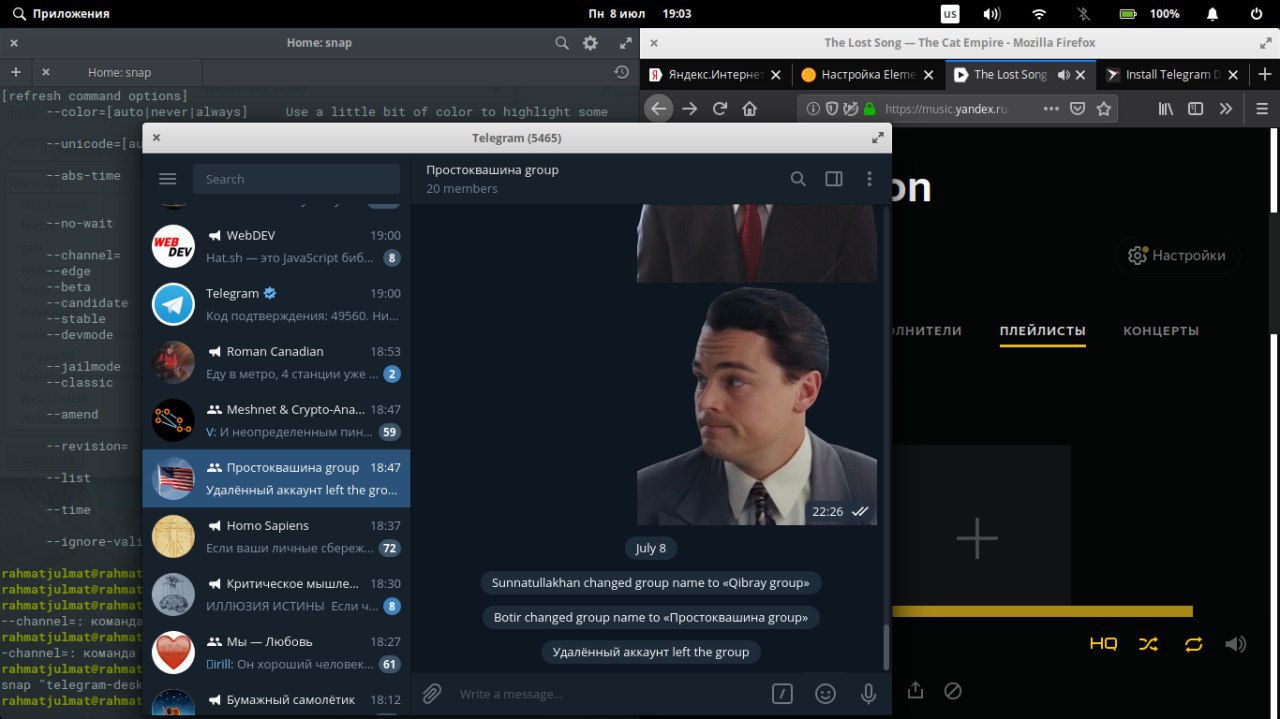This screenshot has width=1280, height=719.
Task: Toggle Telegram right info side panel
Action: coord(834,179)
